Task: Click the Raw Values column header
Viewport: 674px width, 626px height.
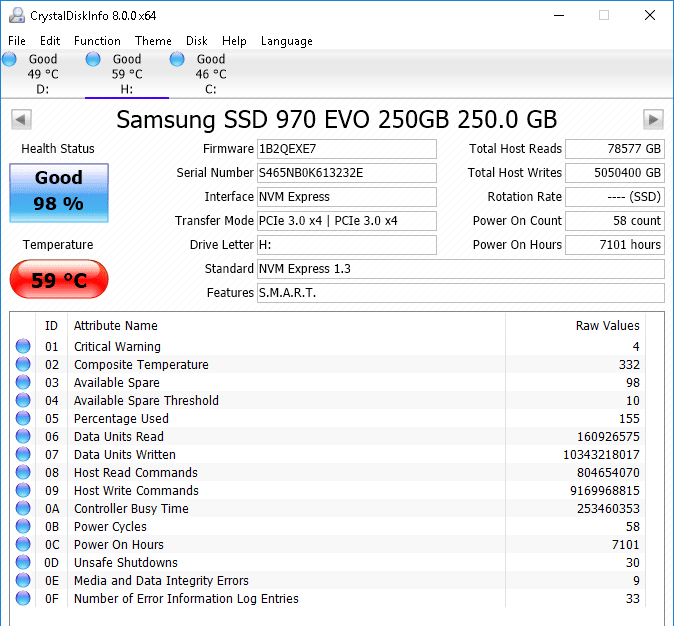Action: [x=575, y=325]
